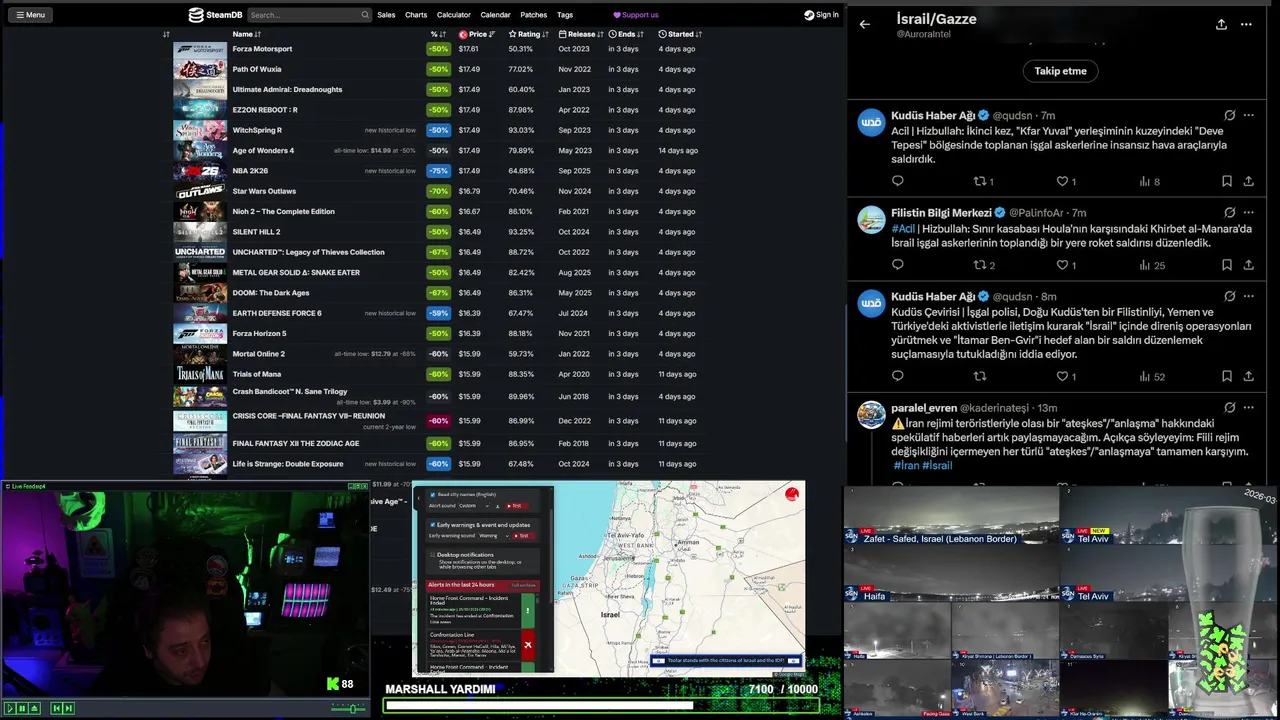Click the leftmost sort arrows icon

(x=166, y=34)
